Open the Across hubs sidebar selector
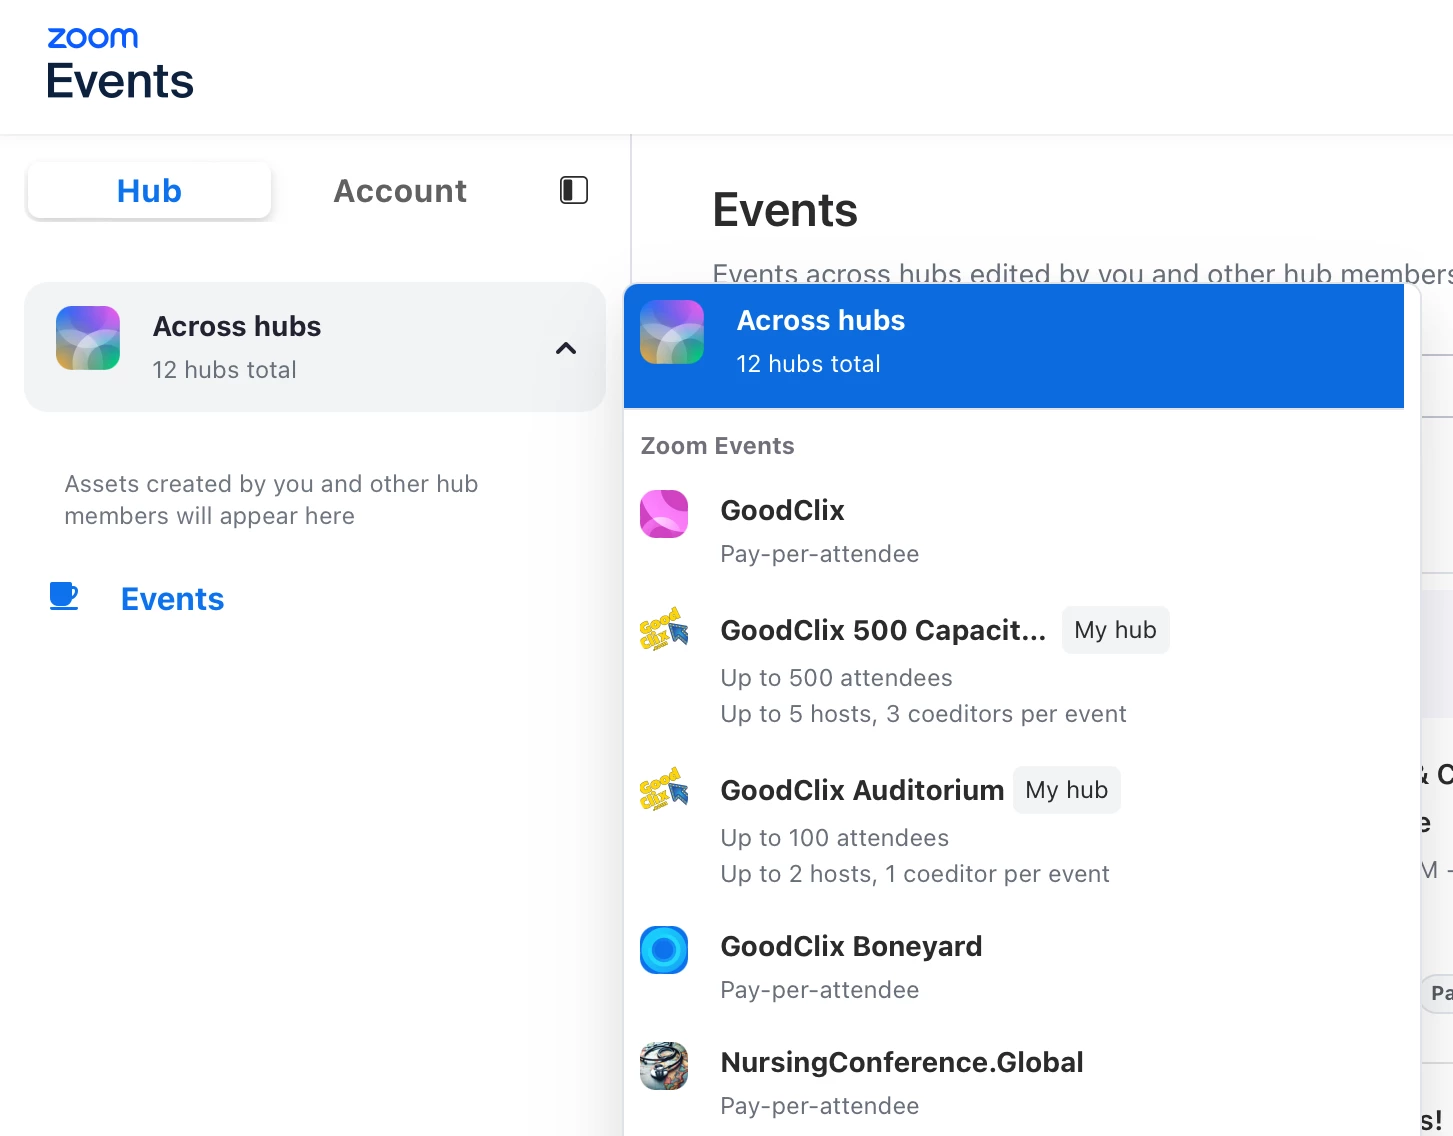Viewport: 1453px width, 1136px height. coord(315,347)
